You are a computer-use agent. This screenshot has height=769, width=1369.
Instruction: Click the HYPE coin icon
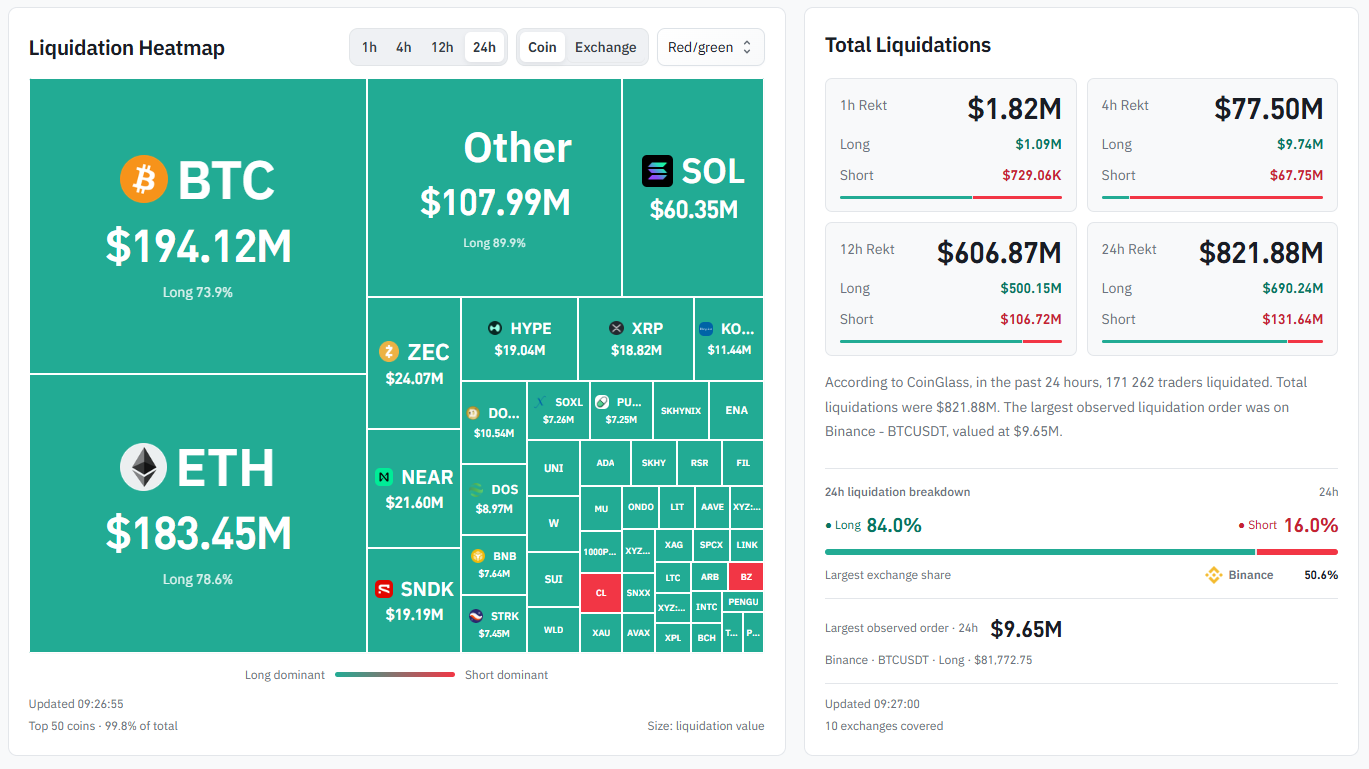coord(494,328)
